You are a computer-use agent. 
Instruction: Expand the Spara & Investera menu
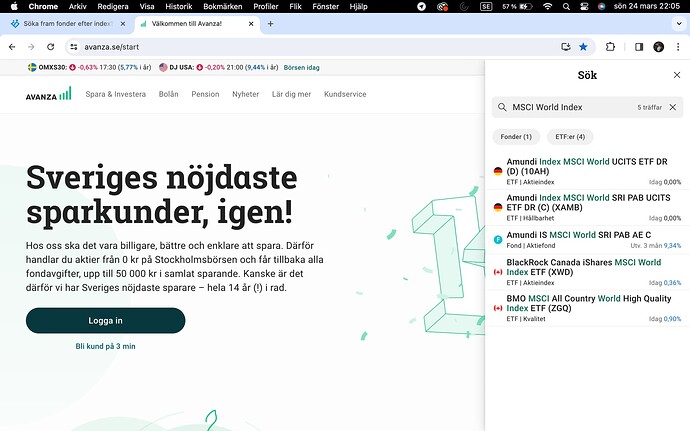pyautogui.click(x=116, y=94)
